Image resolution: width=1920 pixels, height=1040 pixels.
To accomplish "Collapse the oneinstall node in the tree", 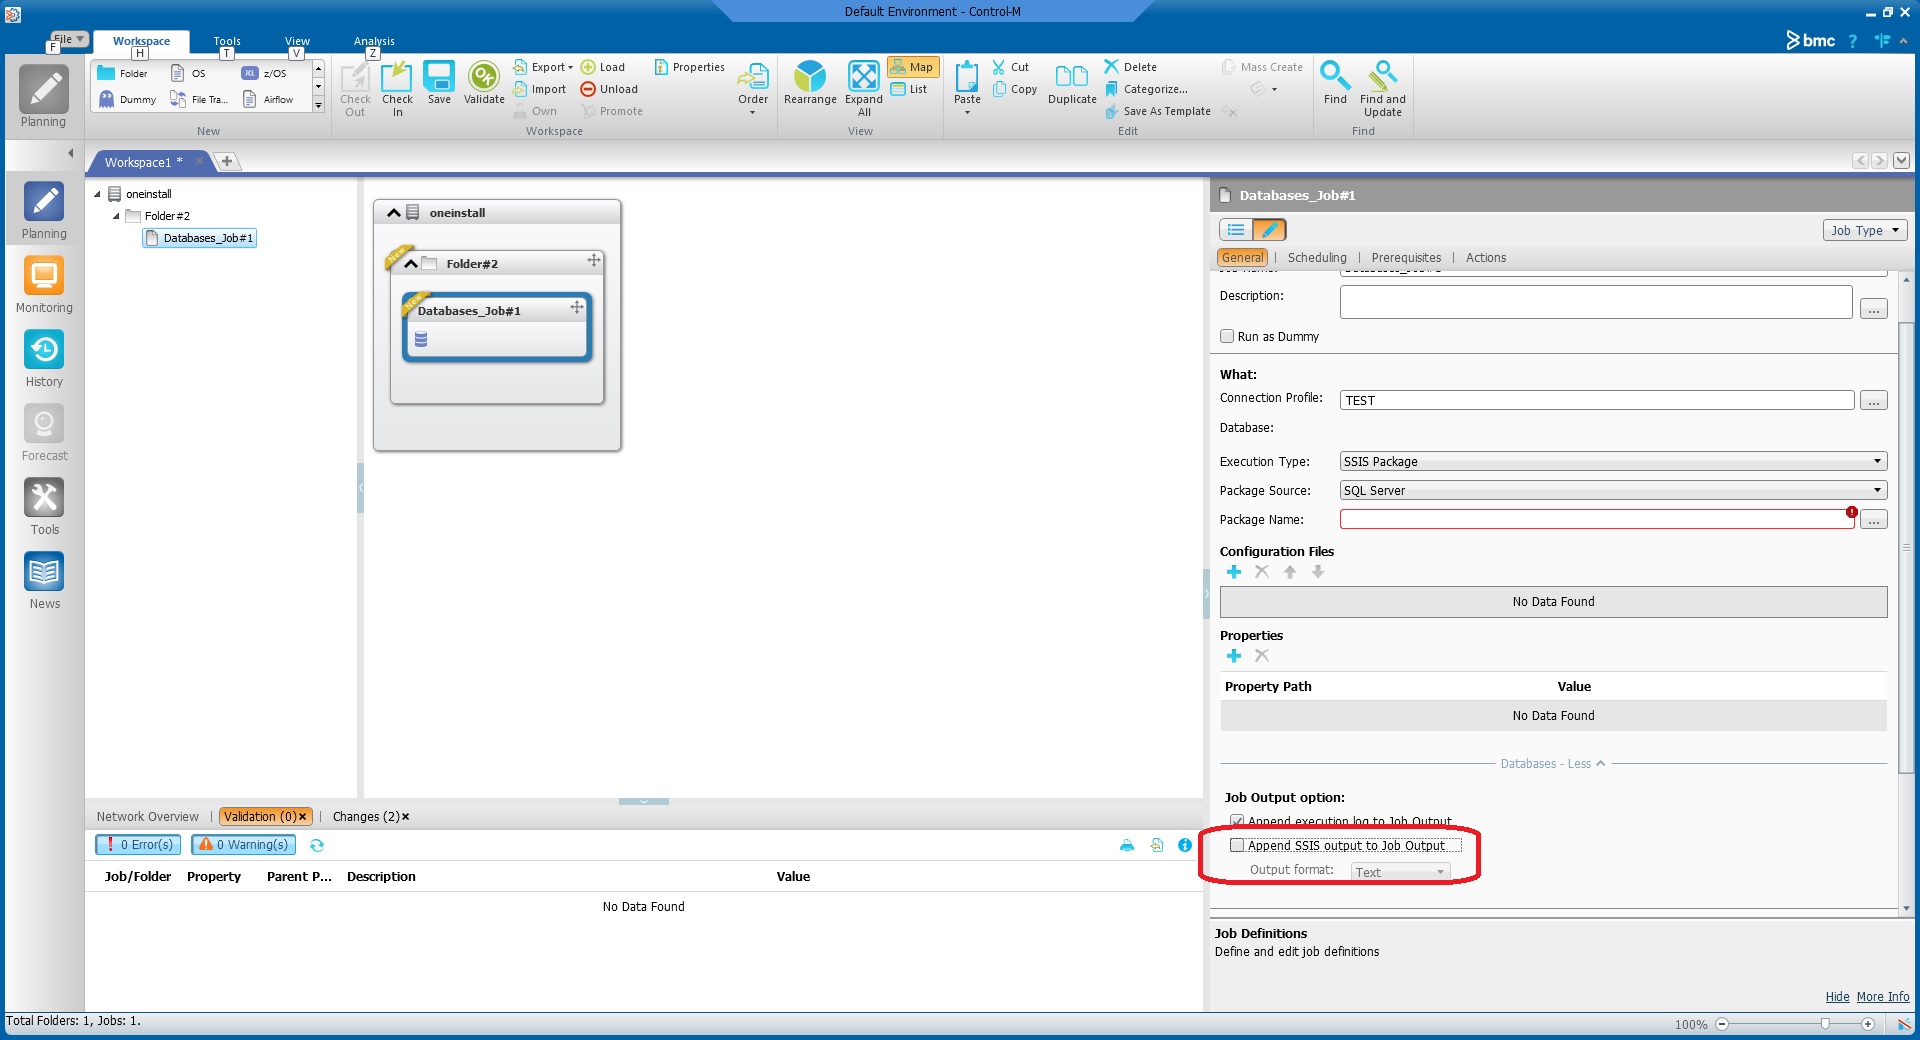I will [97, 194].
